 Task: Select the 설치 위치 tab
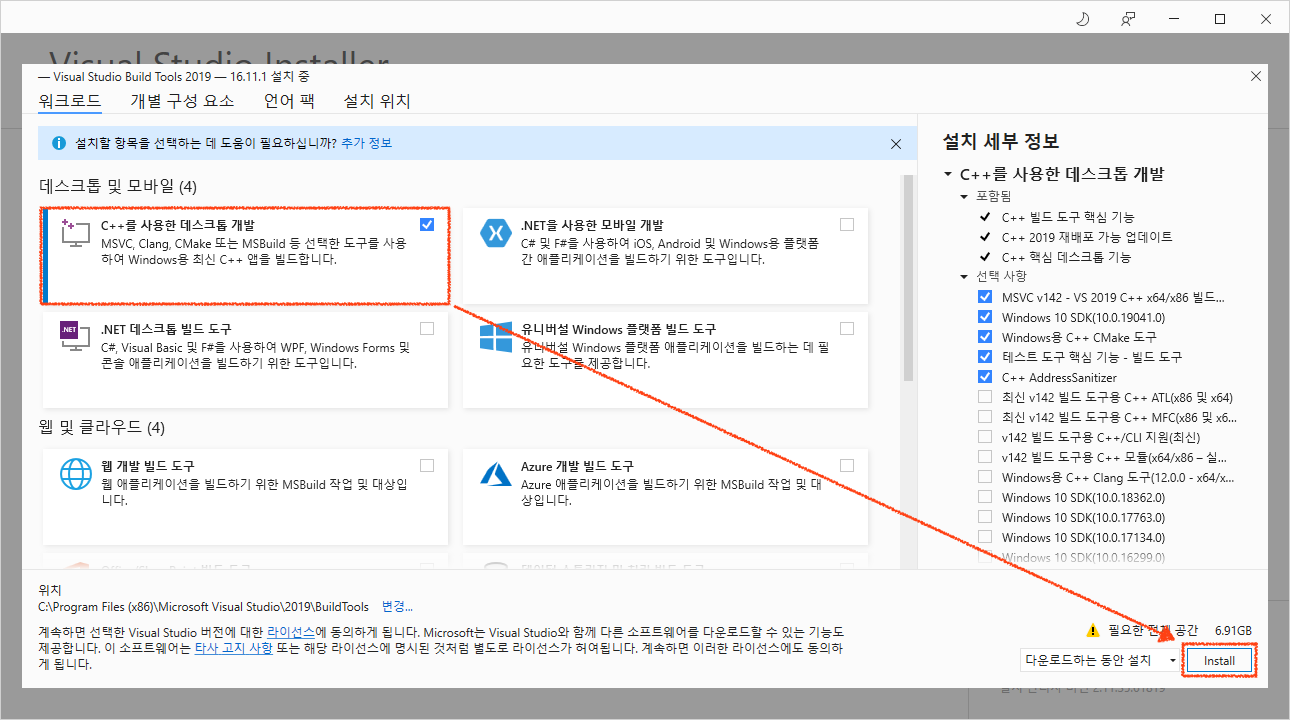(377, 101)
